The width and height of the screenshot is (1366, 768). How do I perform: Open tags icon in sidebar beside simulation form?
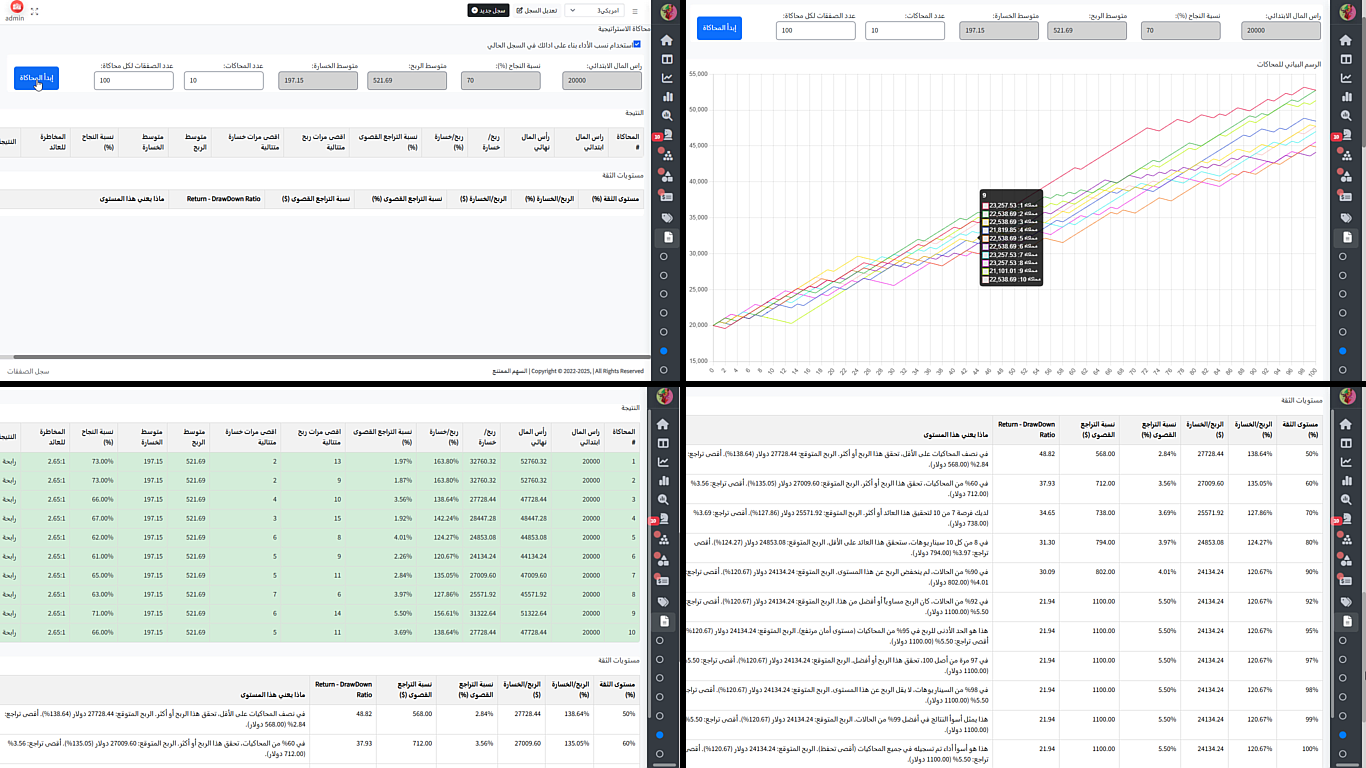point(667,218)
